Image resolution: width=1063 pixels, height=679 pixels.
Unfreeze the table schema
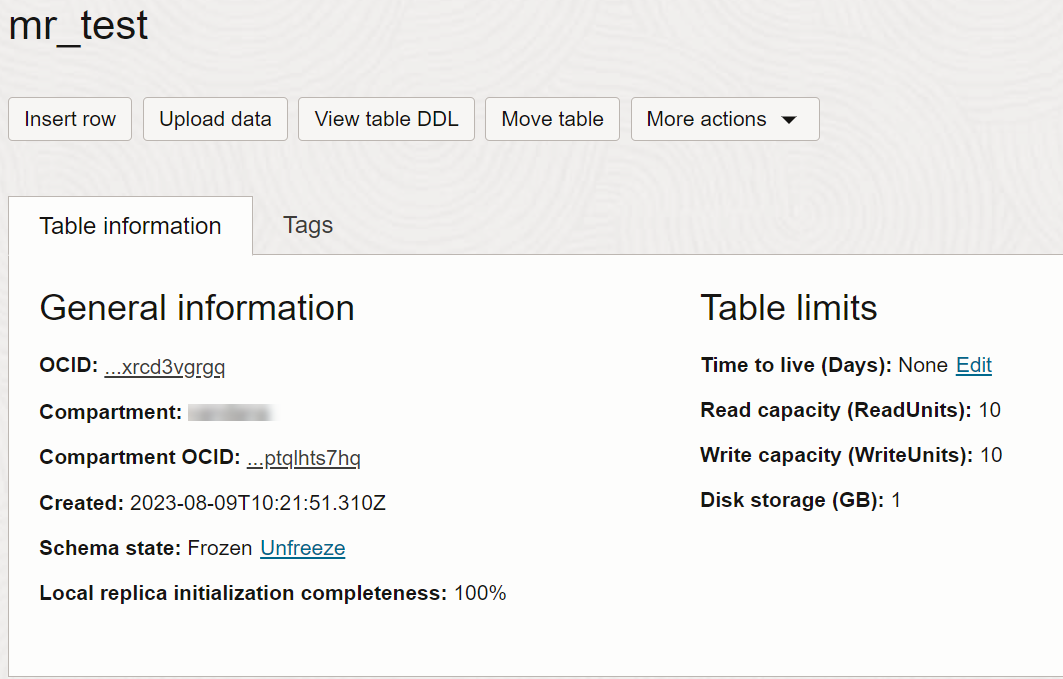[303, 548]
